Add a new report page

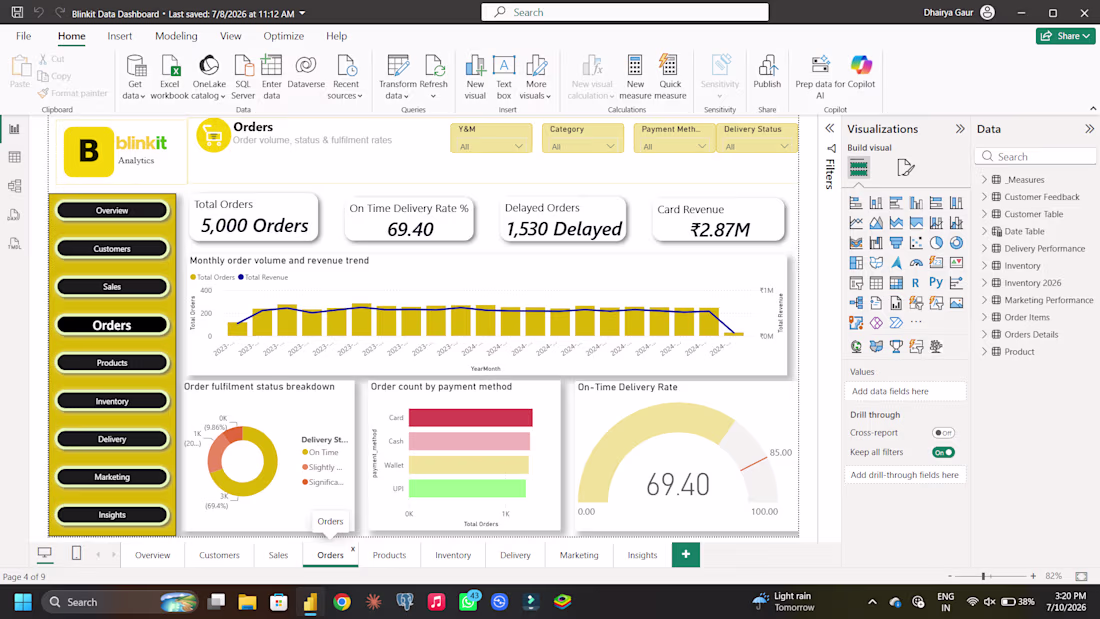[x=685, y=554]
